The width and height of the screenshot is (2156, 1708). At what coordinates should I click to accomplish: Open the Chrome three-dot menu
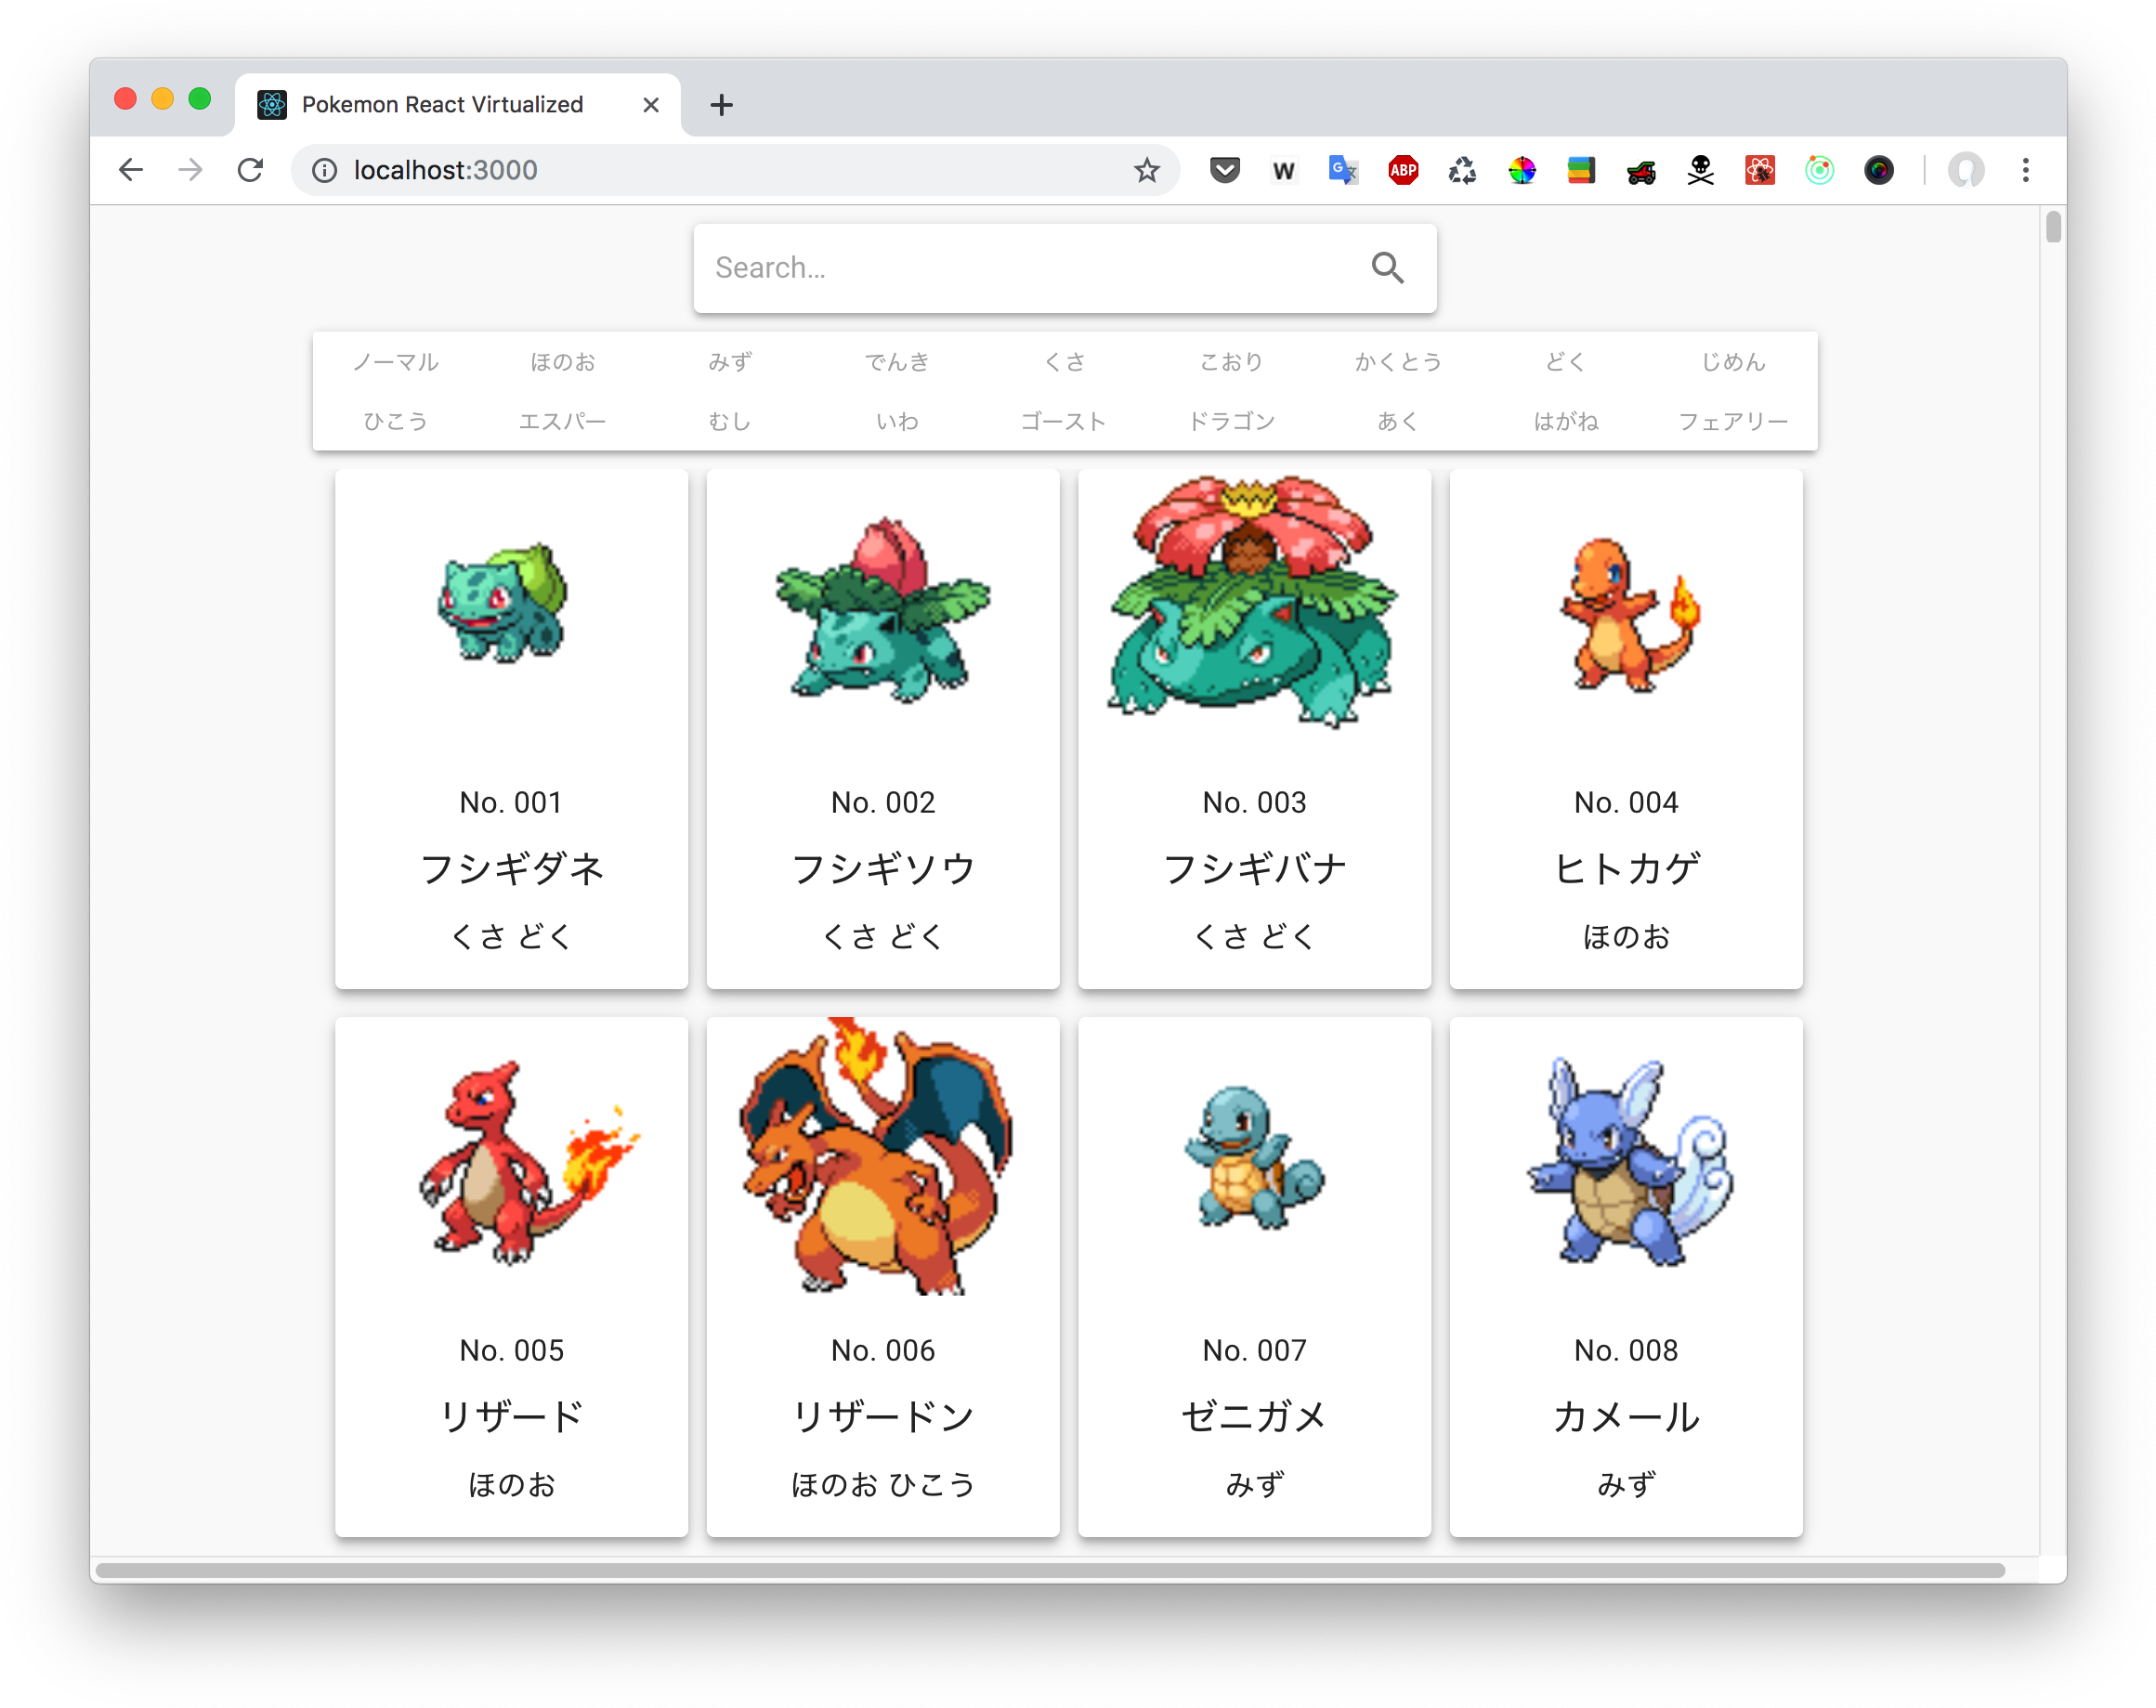pyautogui.click(x=2025, y=170)
